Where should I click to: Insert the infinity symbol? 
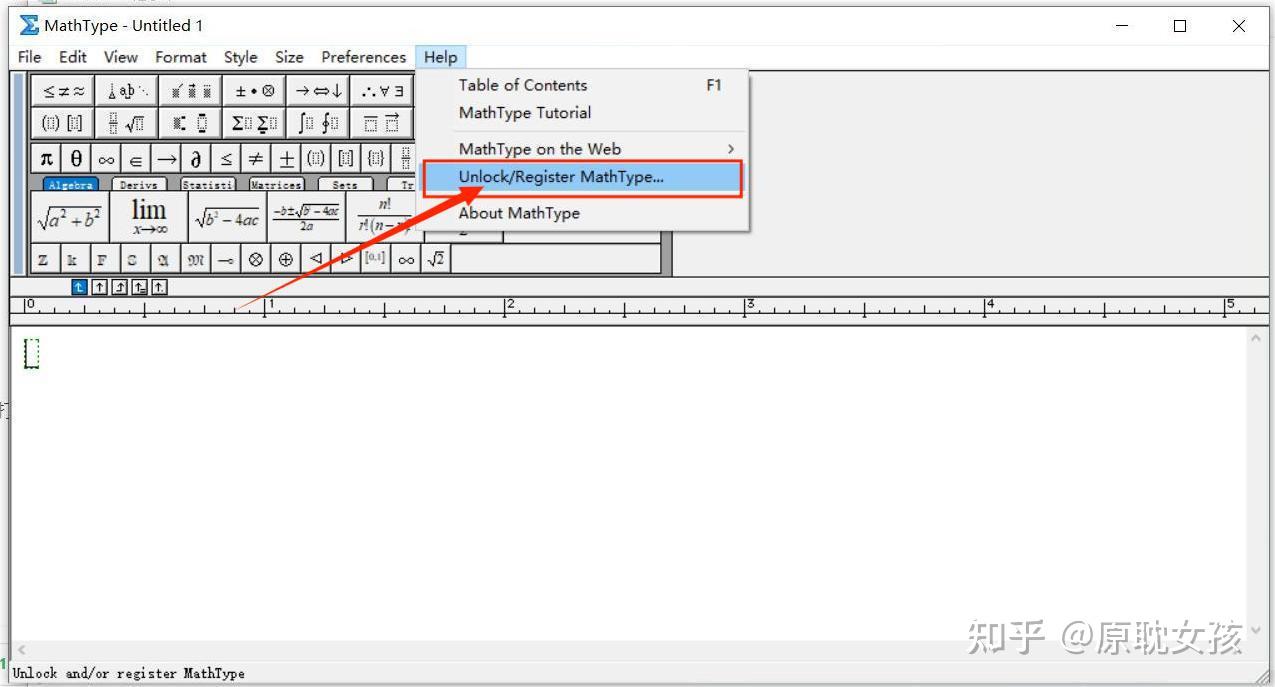[105, 157]
